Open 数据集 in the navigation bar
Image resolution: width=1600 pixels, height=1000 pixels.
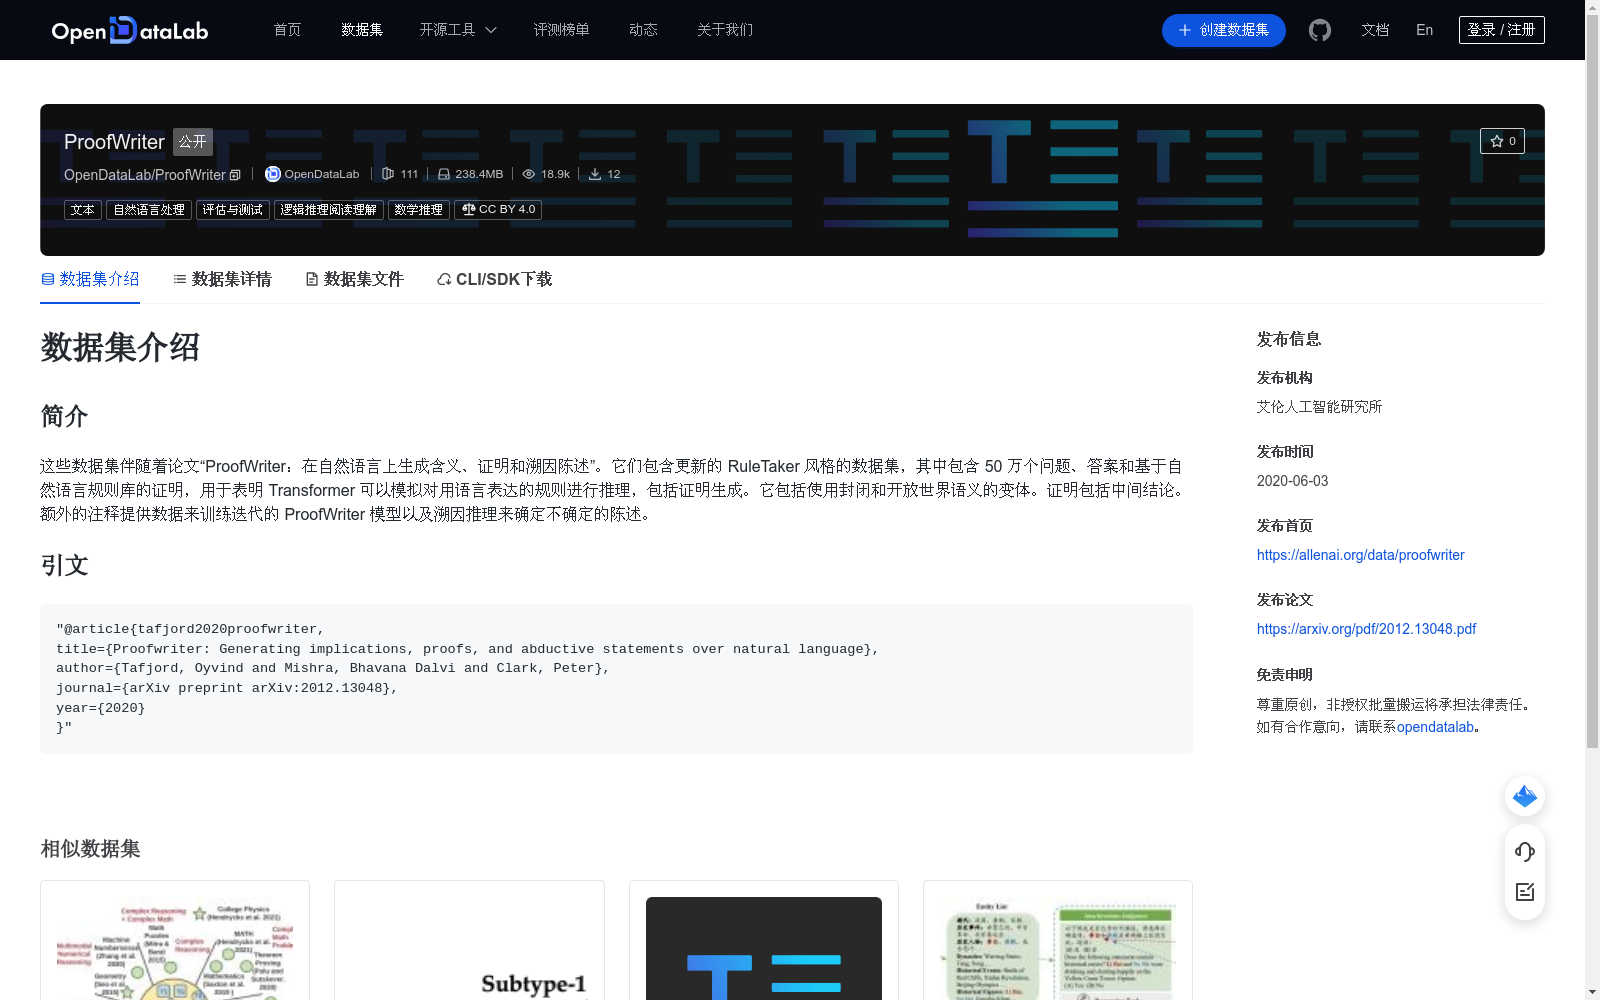click(x=362, y=30)
